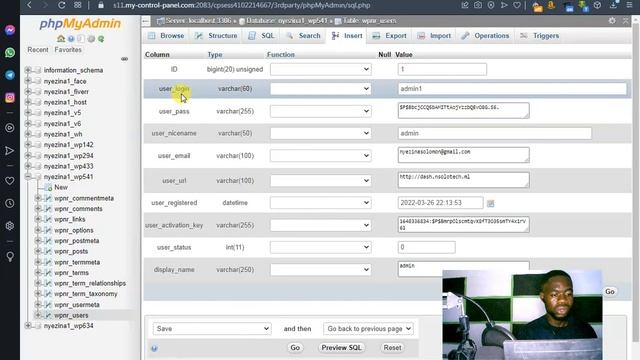
Task: Reload the browser page
Action: (61, 5)
